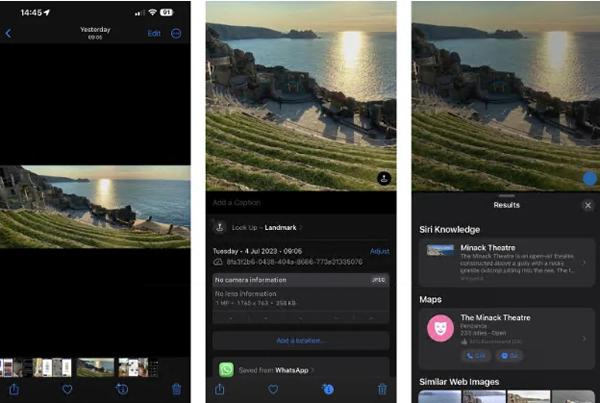Toggle favorite heart in the middle phone

[272, 389]
